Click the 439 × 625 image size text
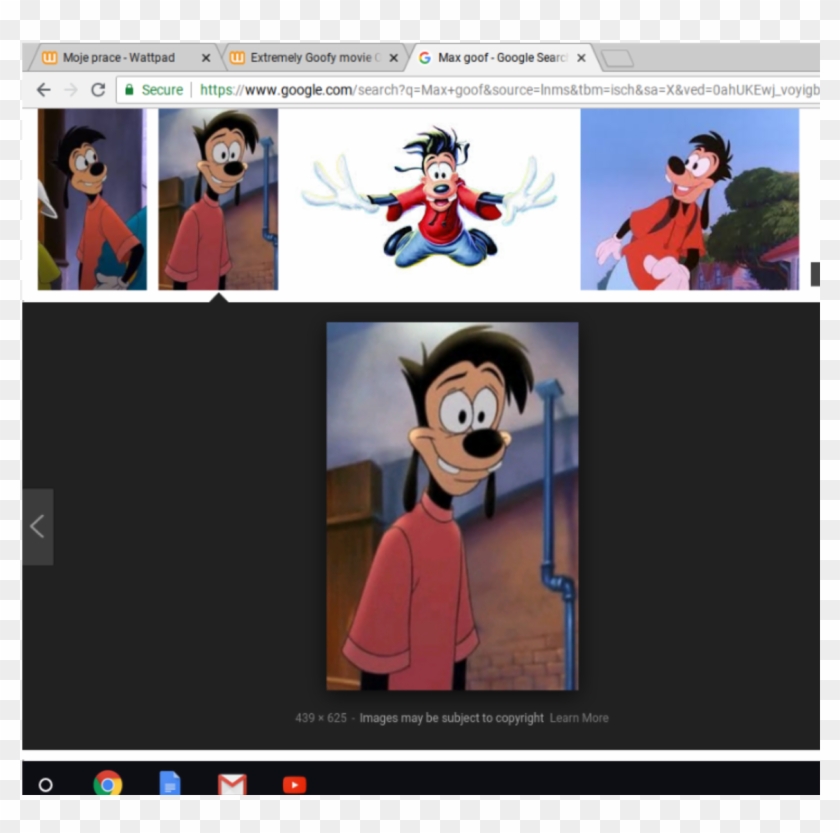Viewport: 840px width, 833px height. (321, 718)
